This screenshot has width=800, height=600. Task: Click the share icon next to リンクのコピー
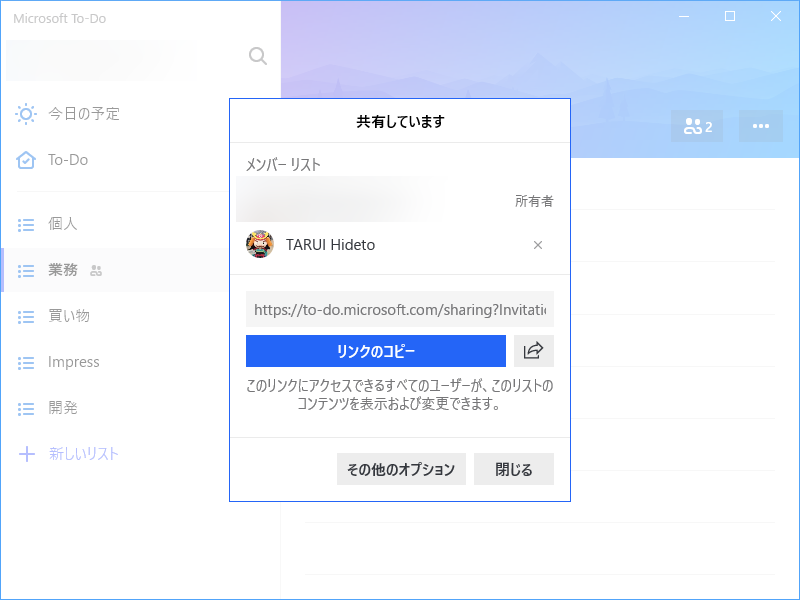click(534, 351)
